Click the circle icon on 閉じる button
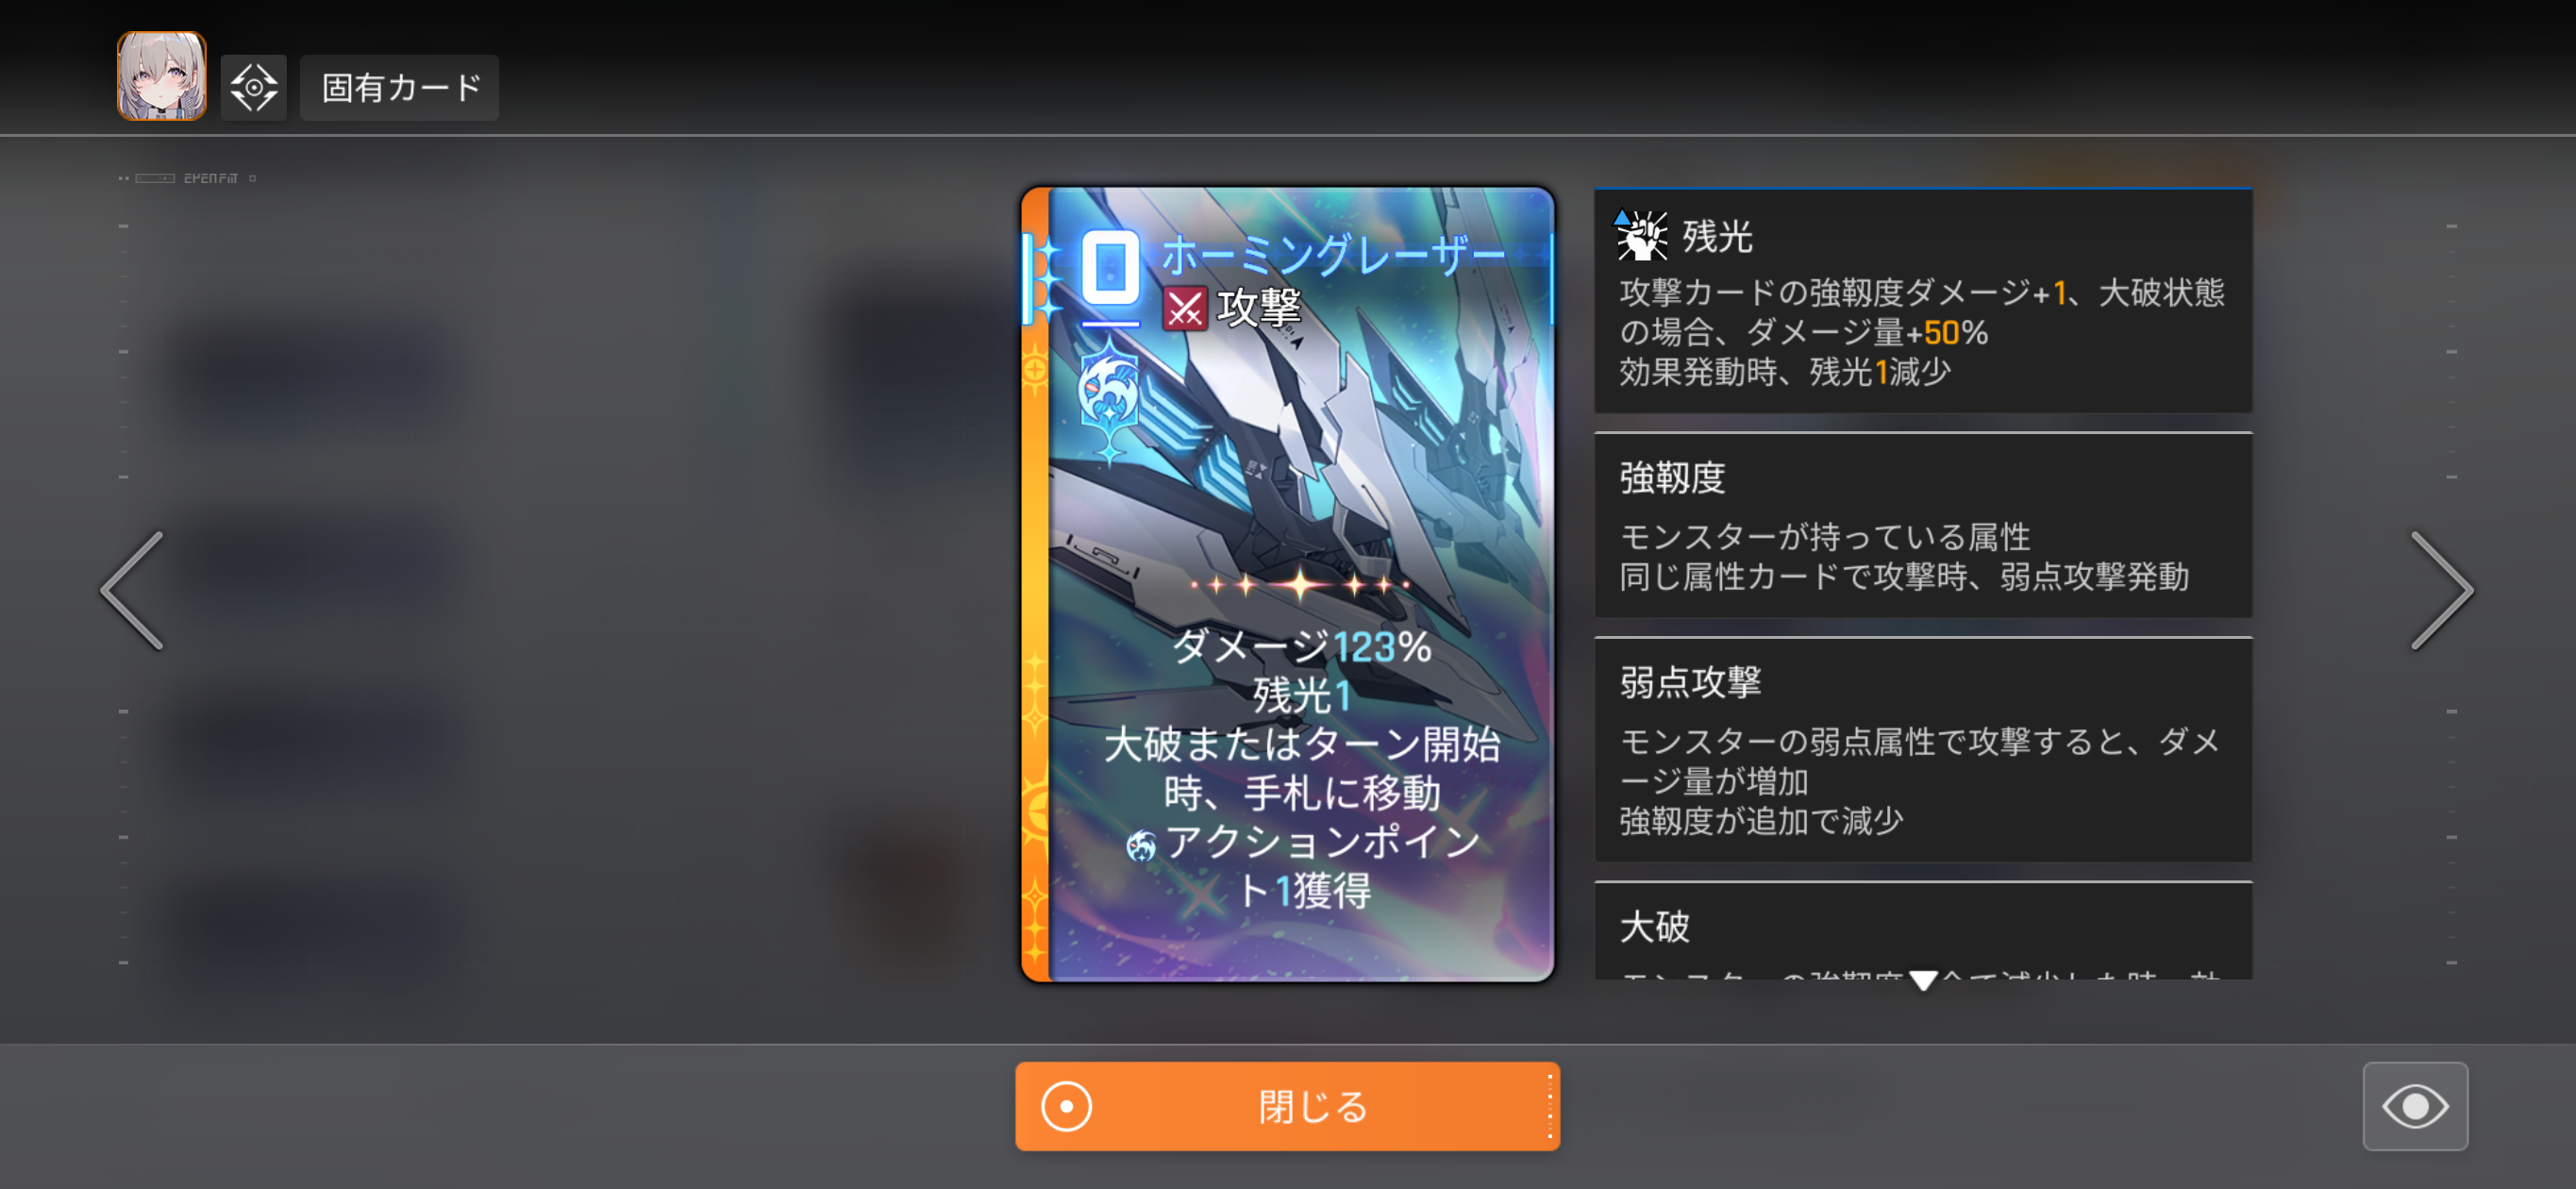The image size is (2576, 1189). point(1066,1107)
